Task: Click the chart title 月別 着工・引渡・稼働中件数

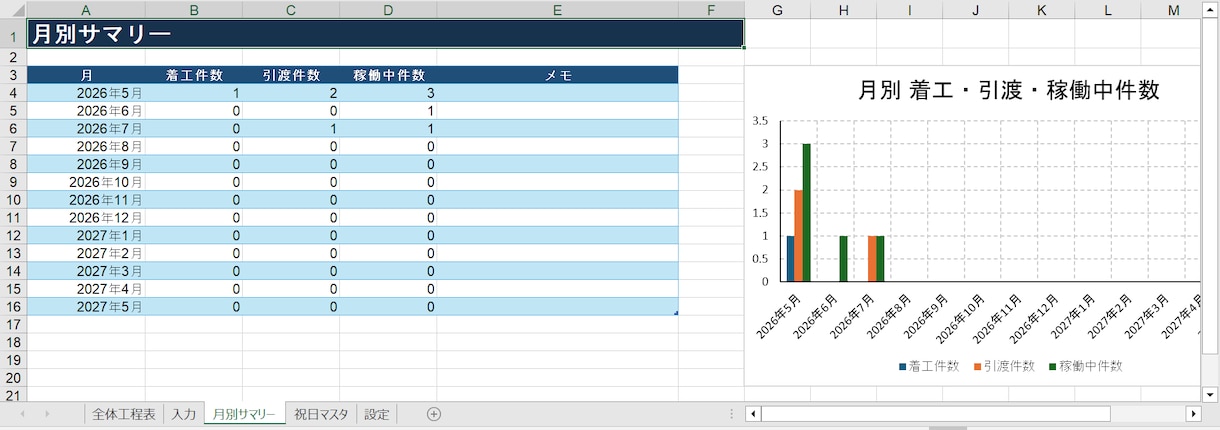Action: 1009,90
